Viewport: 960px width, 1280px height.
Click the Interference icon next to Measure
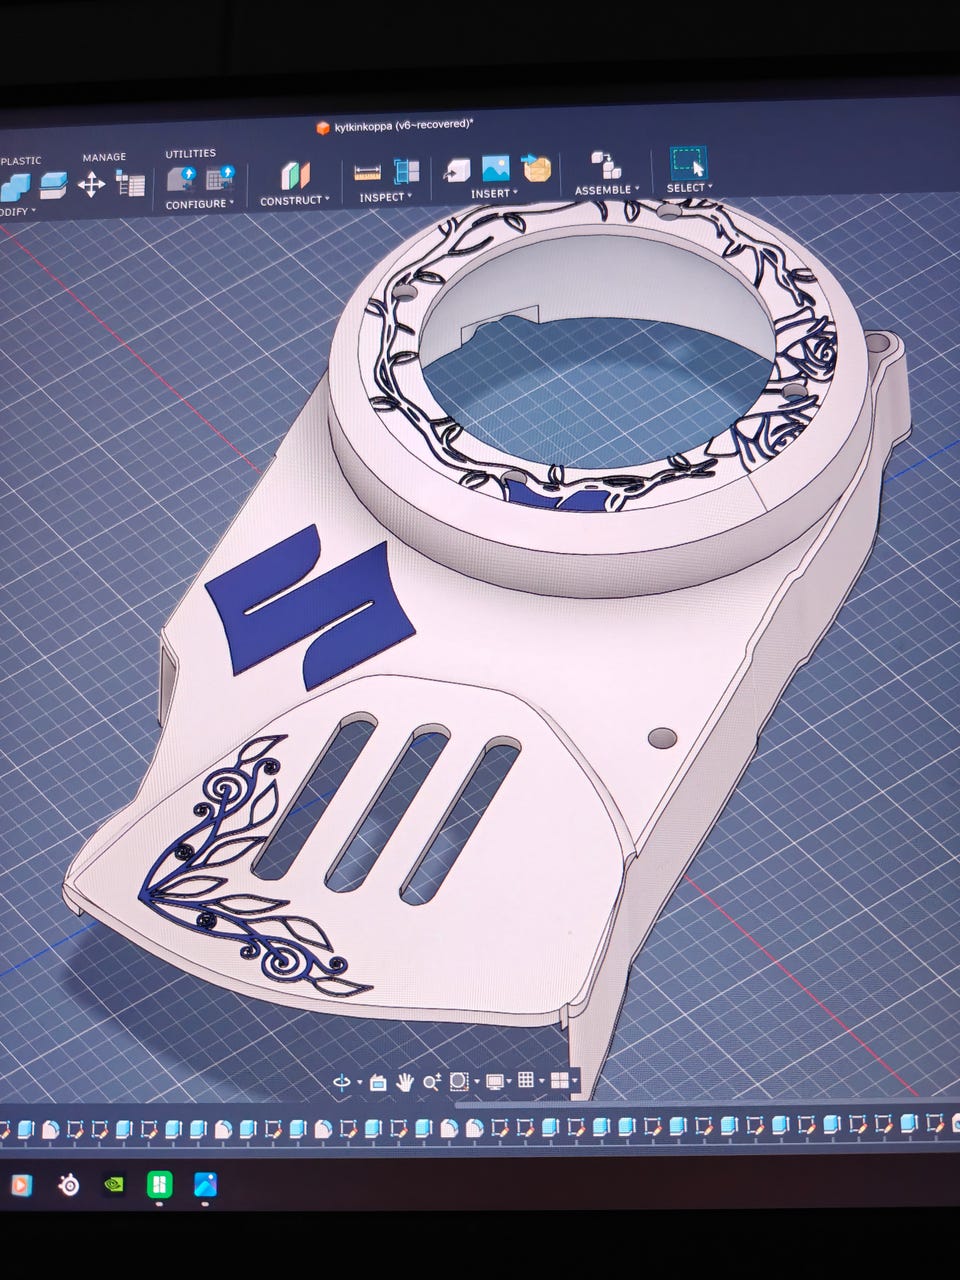point(406,171)
